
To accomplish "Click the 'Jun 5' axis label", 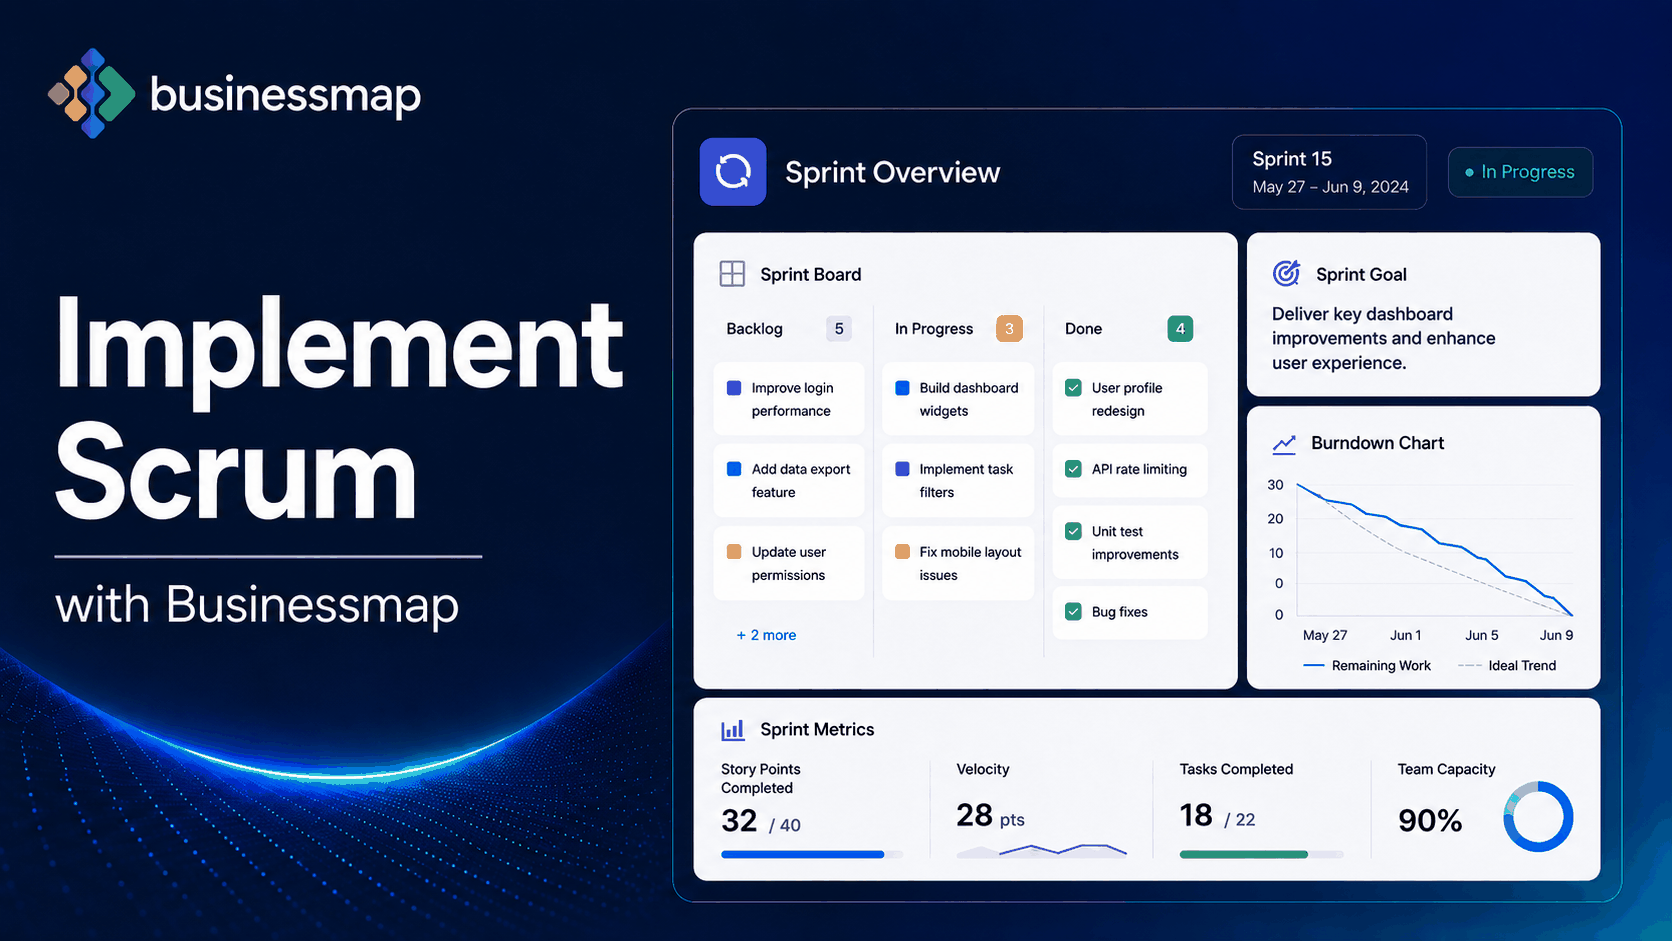I will tap(1482, 635).
